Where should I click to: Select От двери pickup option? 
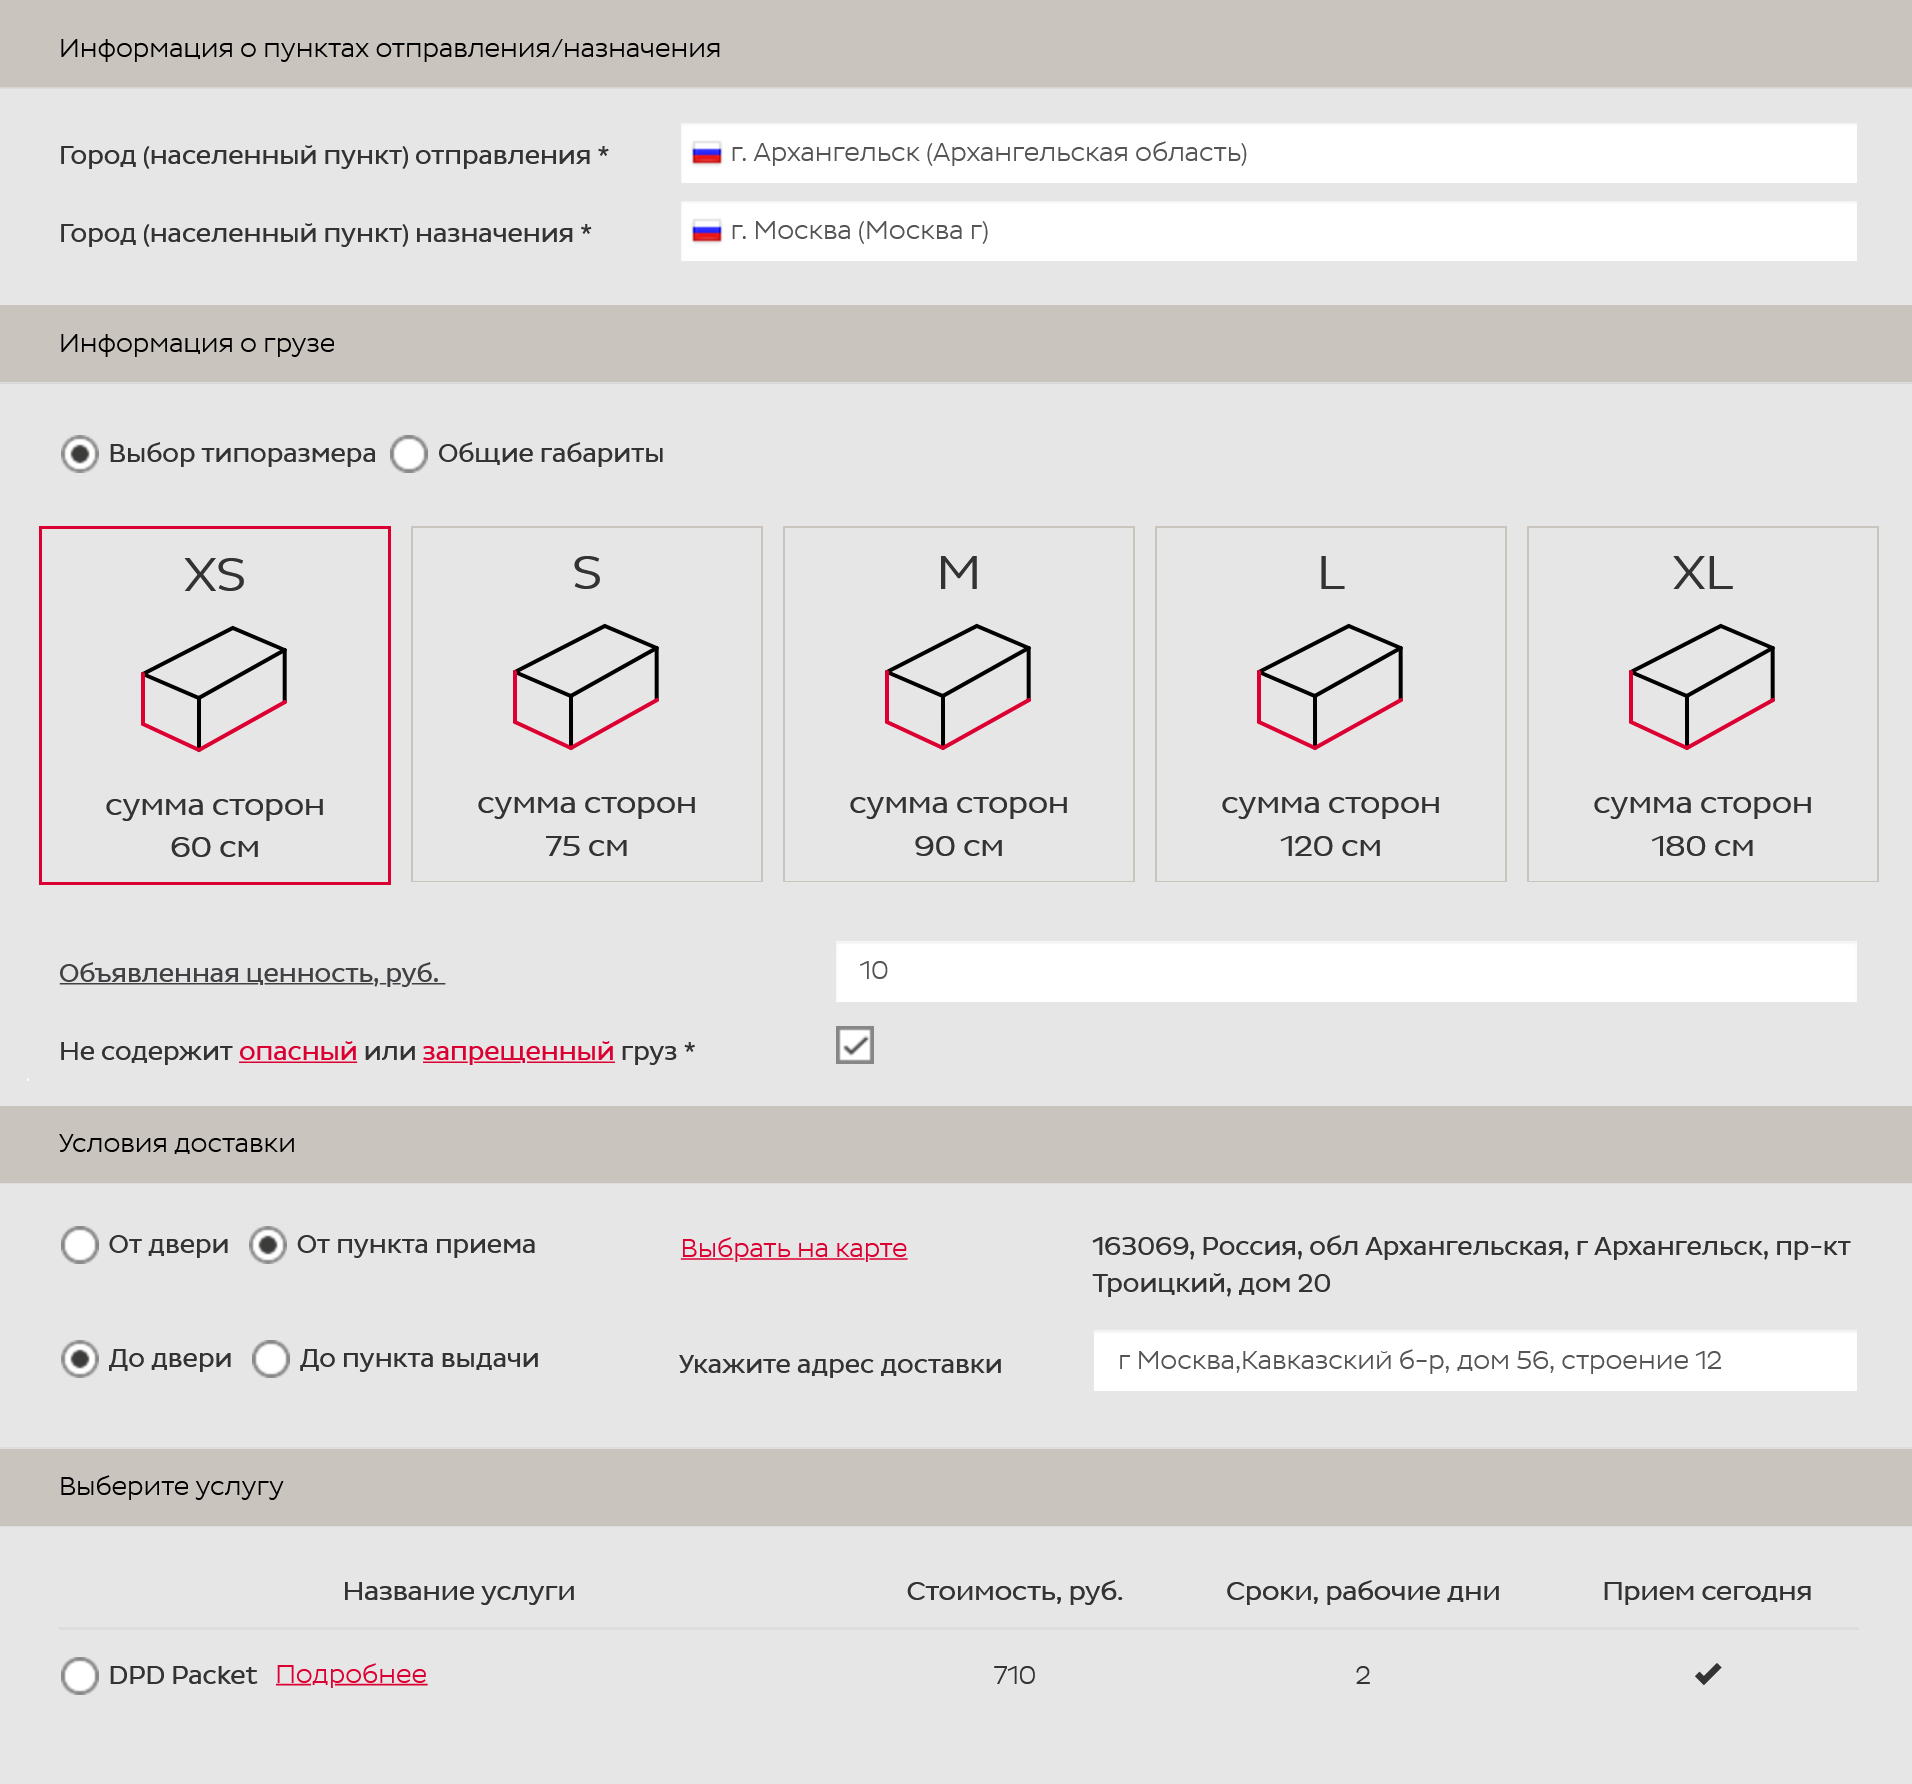click(80, 1245)
